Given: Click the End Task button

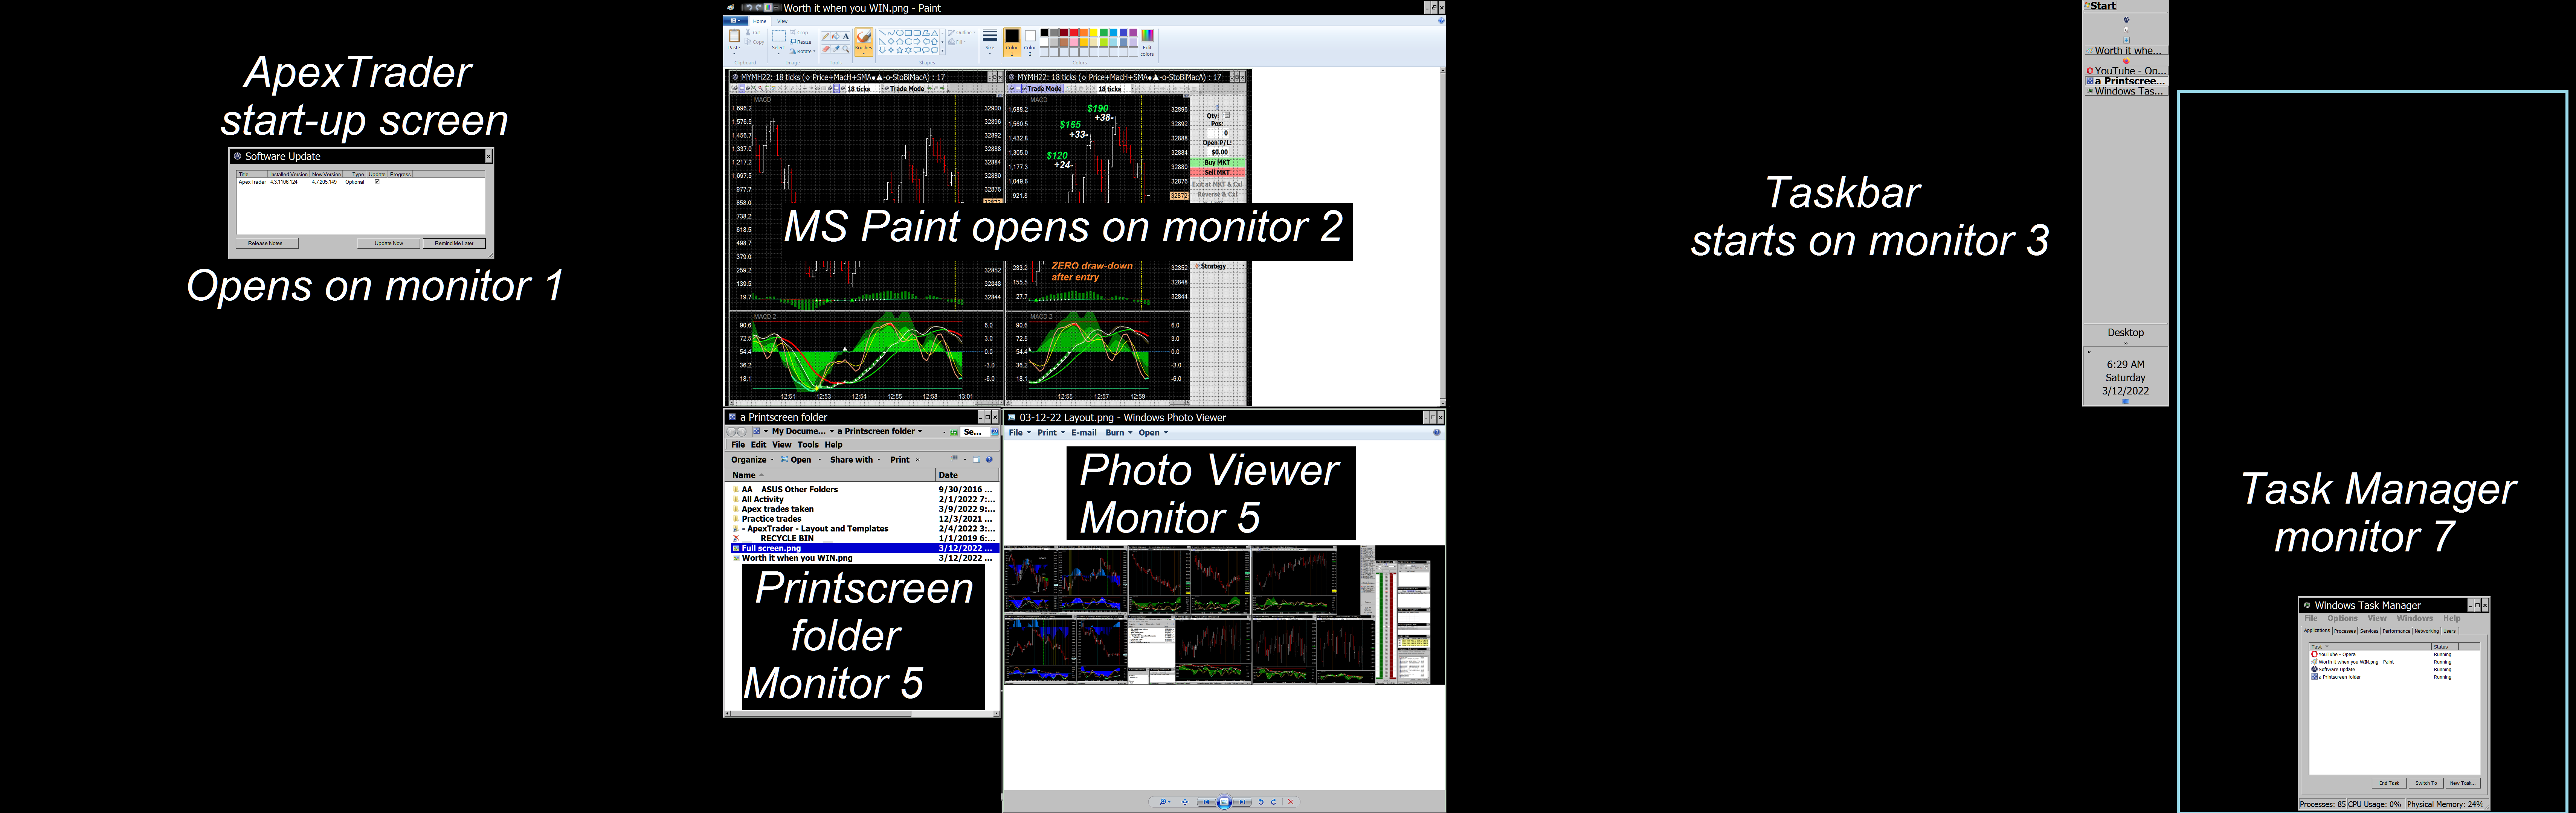Looking at the screenshot, I should (2389, 783).
